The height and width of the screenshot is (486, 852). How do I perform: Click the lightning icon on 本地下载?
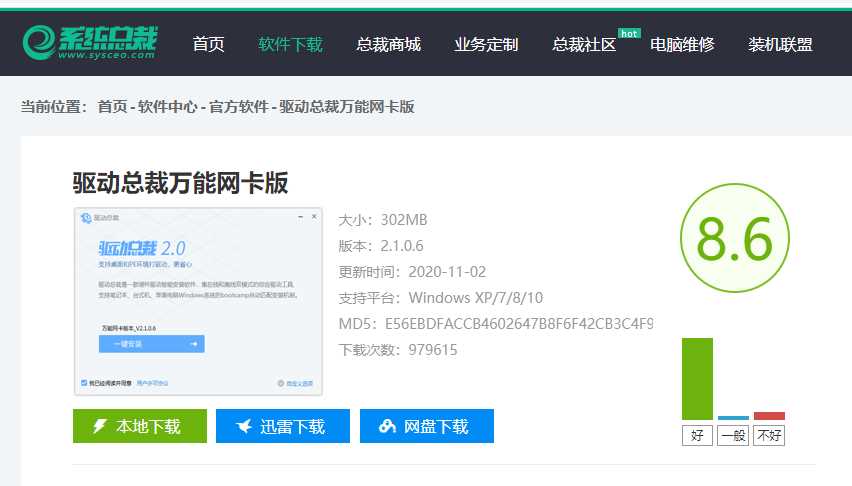[x=99, y=427]
